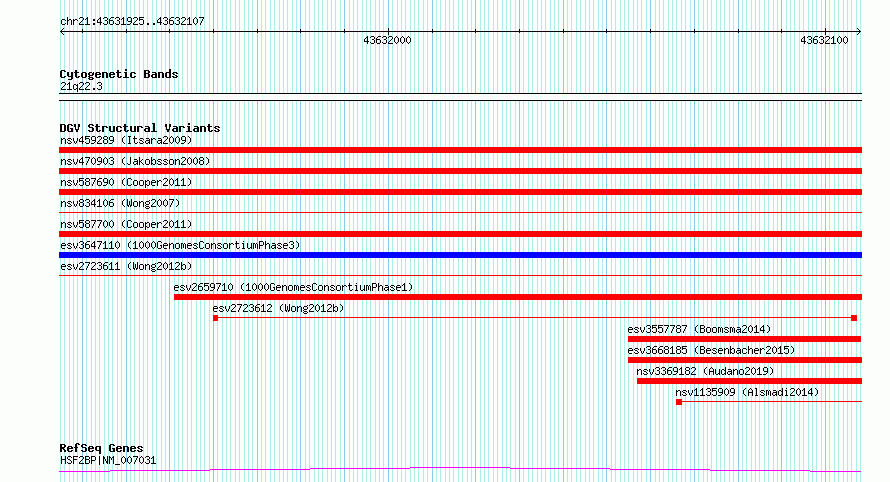
Task: Click the red start marker of nsv1135909
Action: pos(679,402)
